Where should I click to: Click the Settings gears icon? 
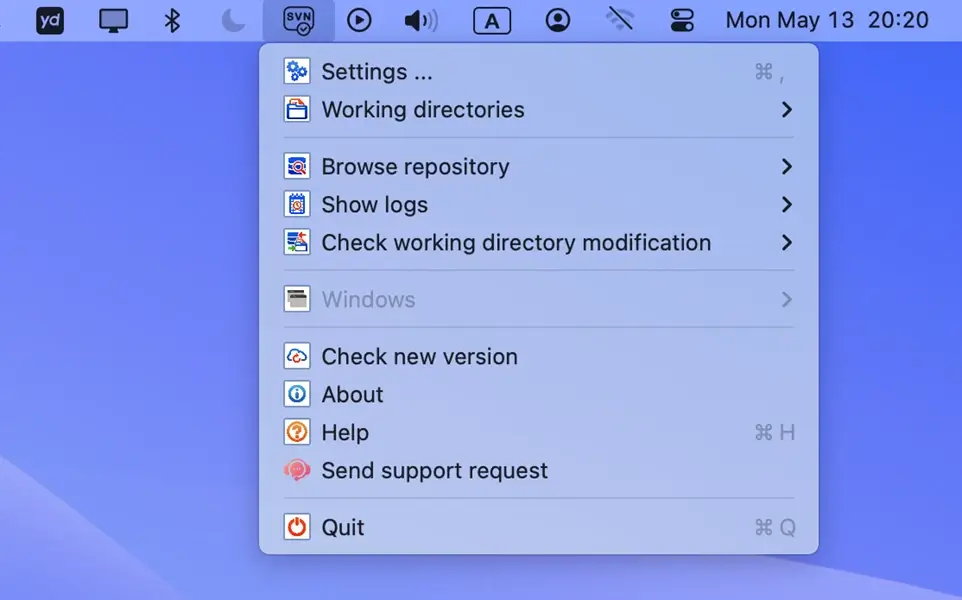point(297,72)
